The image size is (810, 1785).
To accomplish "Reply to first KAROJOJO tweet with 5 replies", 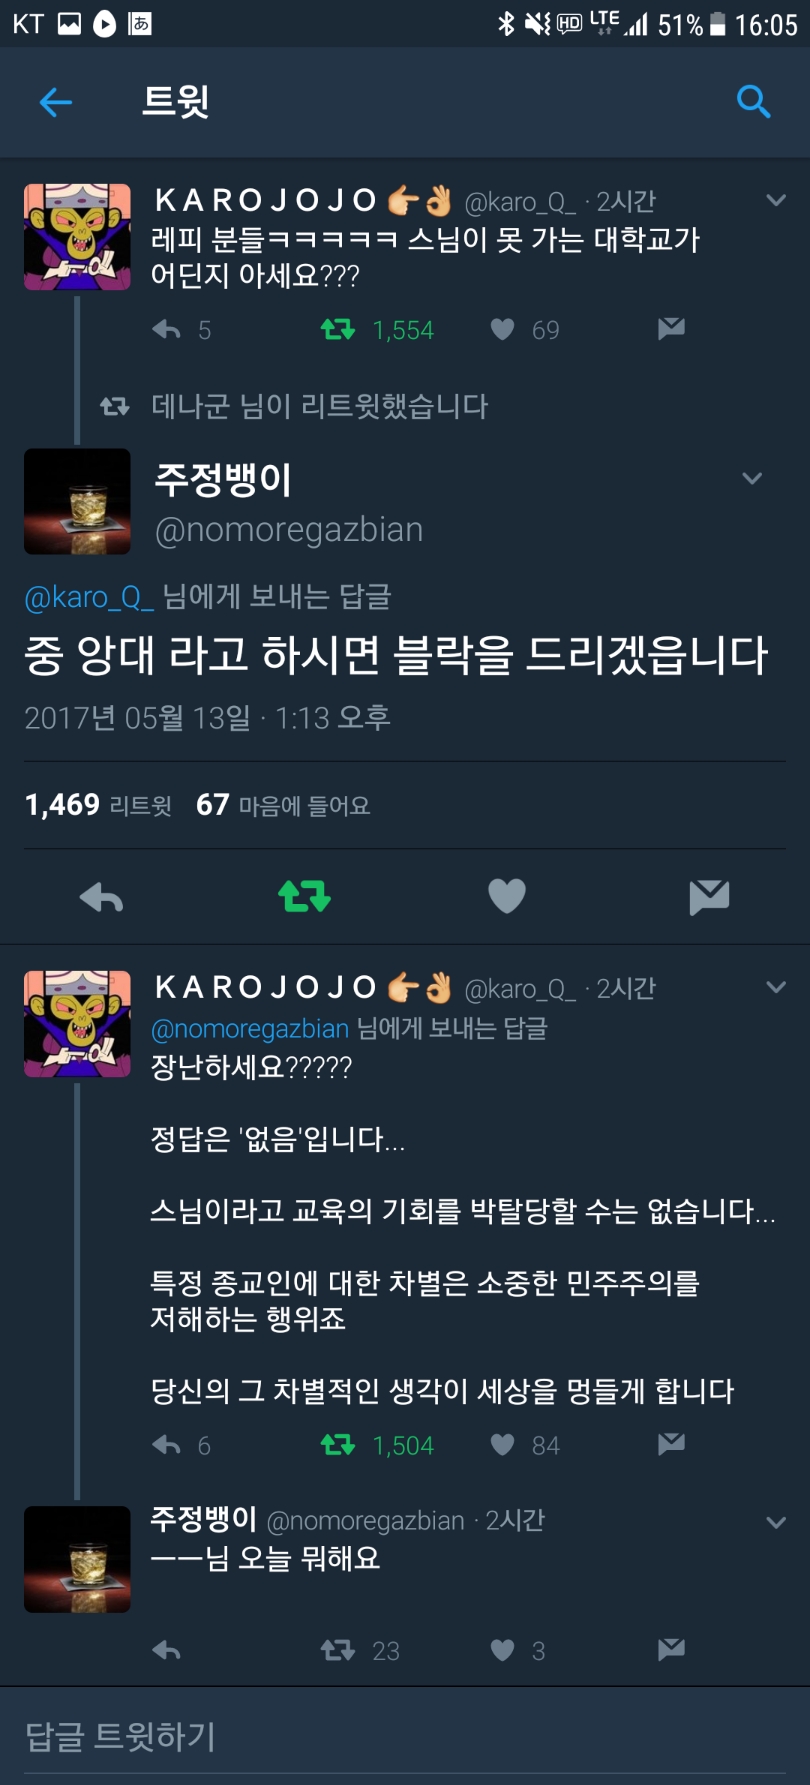I will pyautogui.click(x=166, y=329).
